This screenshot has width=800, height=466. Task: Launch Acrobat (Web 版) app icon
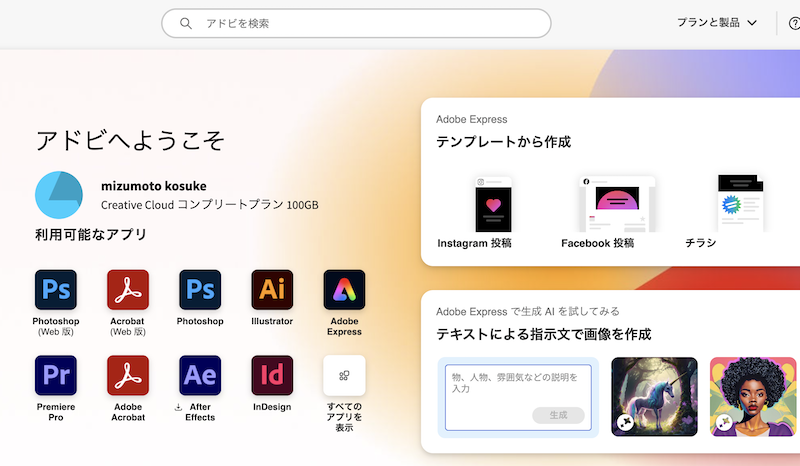(x=128, y=290)
